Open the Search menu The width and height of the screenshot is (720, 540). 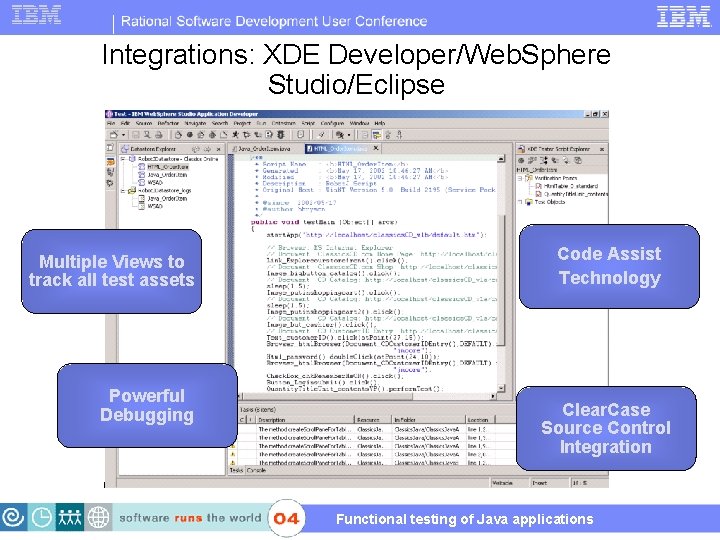pos(220,123)
